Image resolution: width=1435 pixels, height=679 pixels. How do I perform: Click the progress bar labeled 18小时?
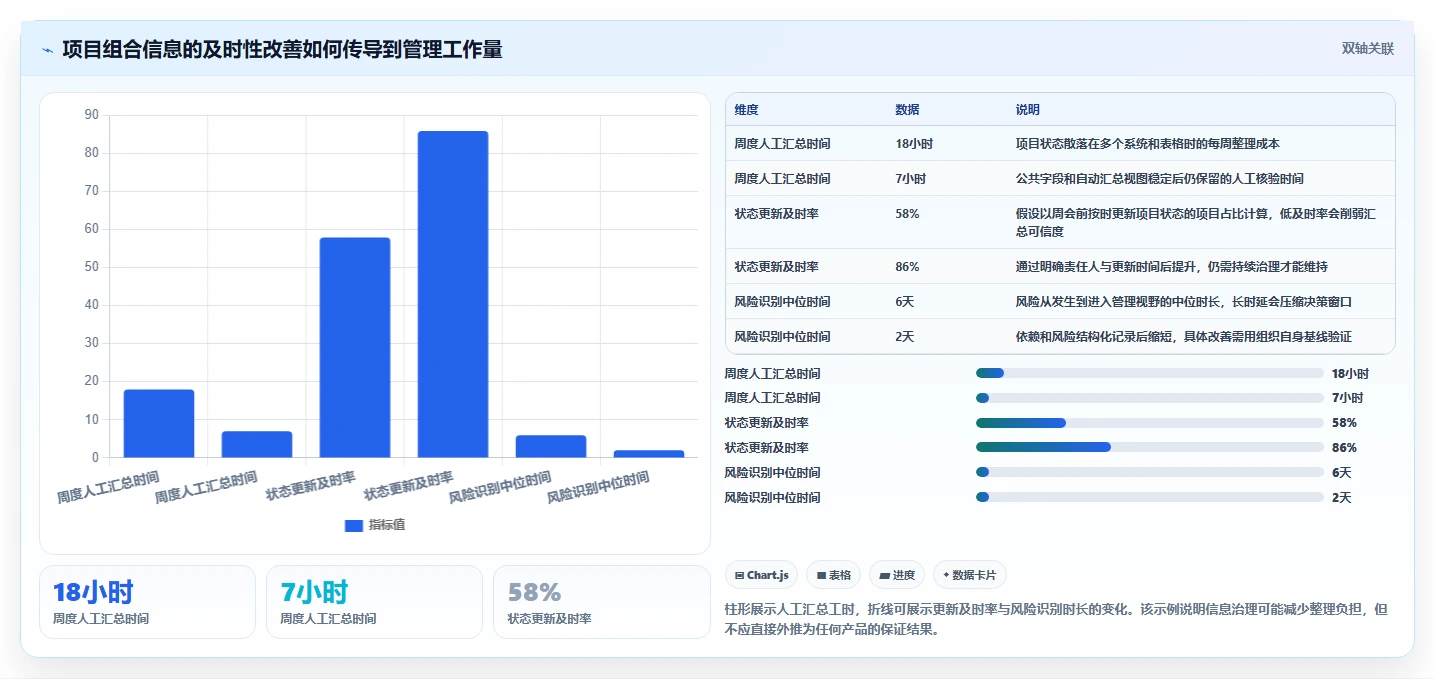tap(1150, 373)
